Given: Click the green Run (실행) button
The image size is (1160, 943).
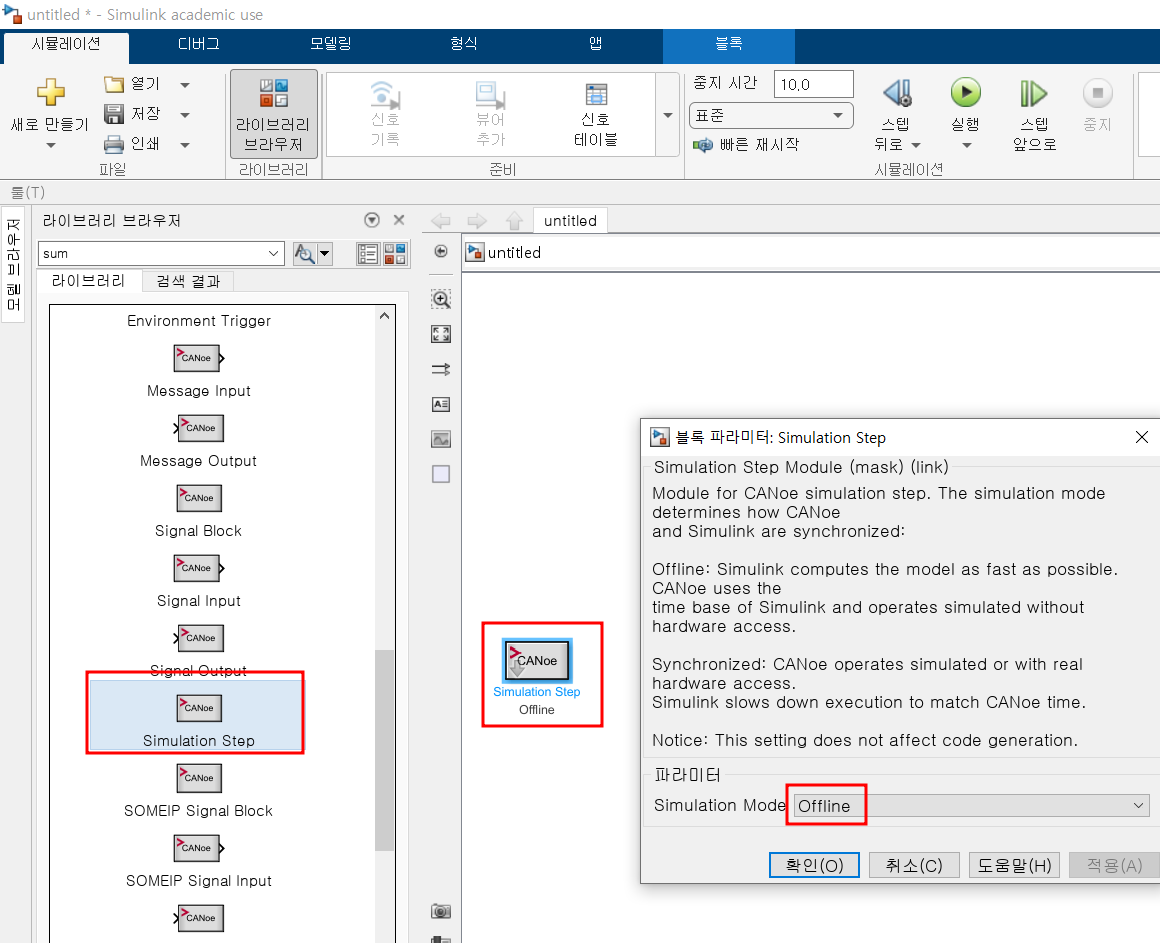Looking at the screenshot, I should pyautogui.click(x=965, y=92).
